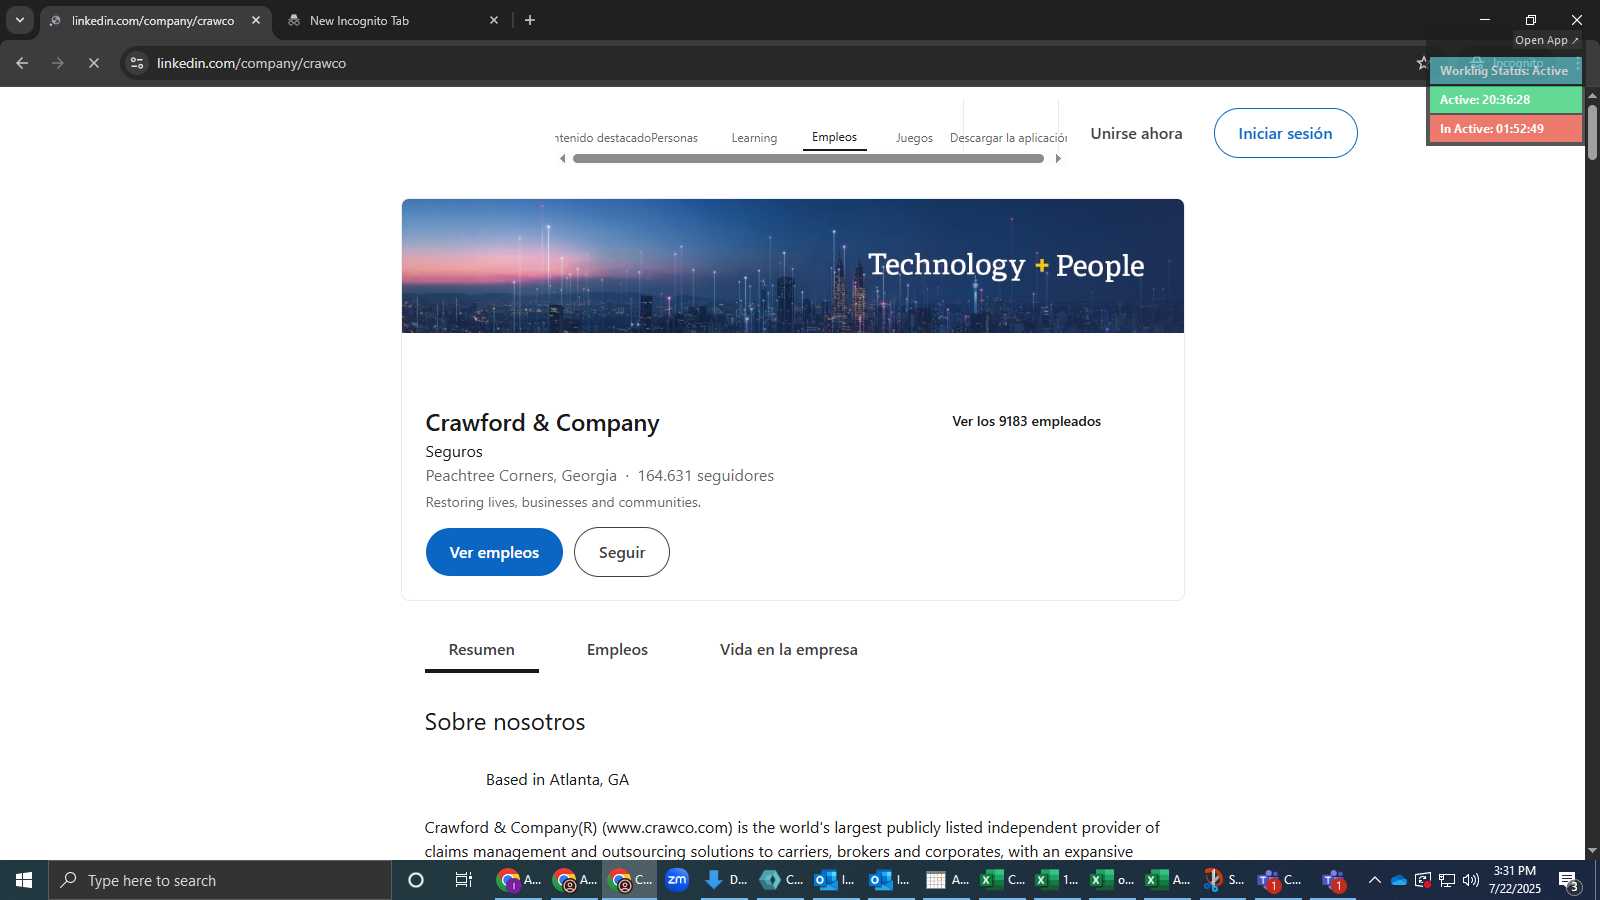The width and height of the screenshot is (1600, 900).
Task: Close the linkedin.com/company/crawco tab
Action: [256, 20]
